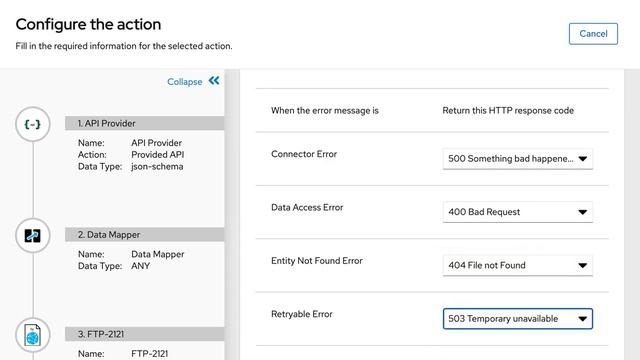The image size is (640, 360).
Task: Click the 'Data Mapper' name value
Action: click(158, 254)
